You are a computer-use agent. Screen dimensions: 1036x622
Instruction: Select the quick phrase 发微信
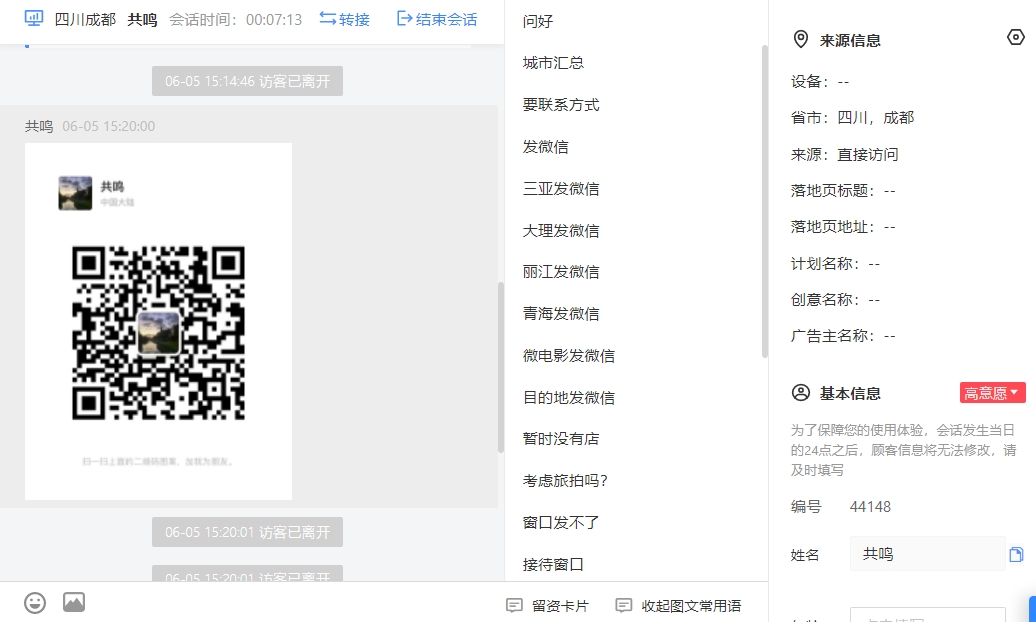[x=545, y=147]
